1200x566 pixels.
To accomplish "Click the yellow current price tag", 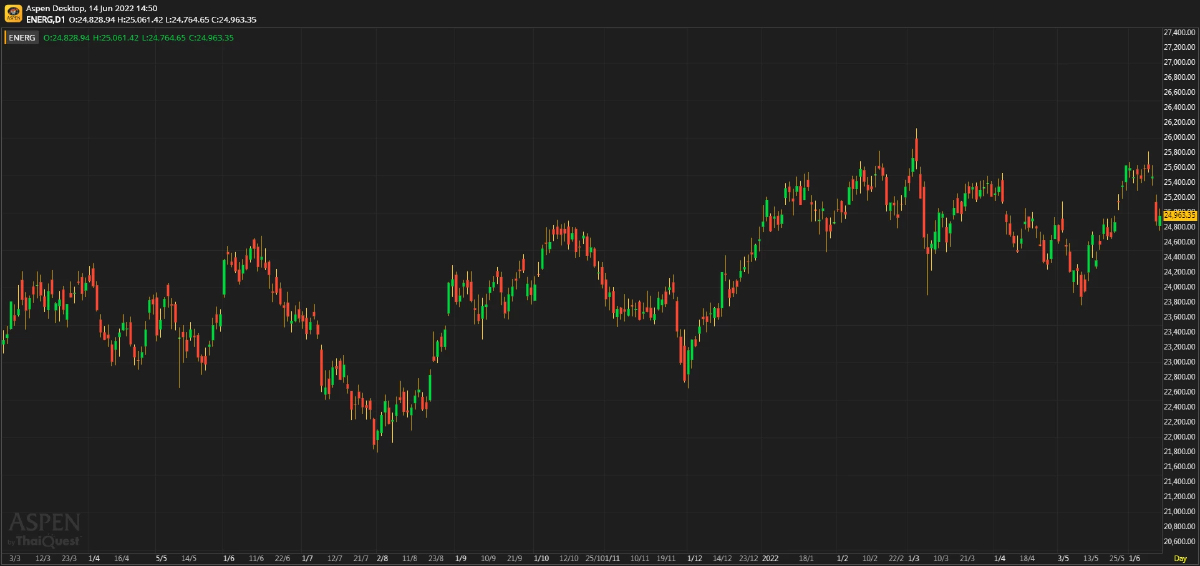I will (1179, 215).
